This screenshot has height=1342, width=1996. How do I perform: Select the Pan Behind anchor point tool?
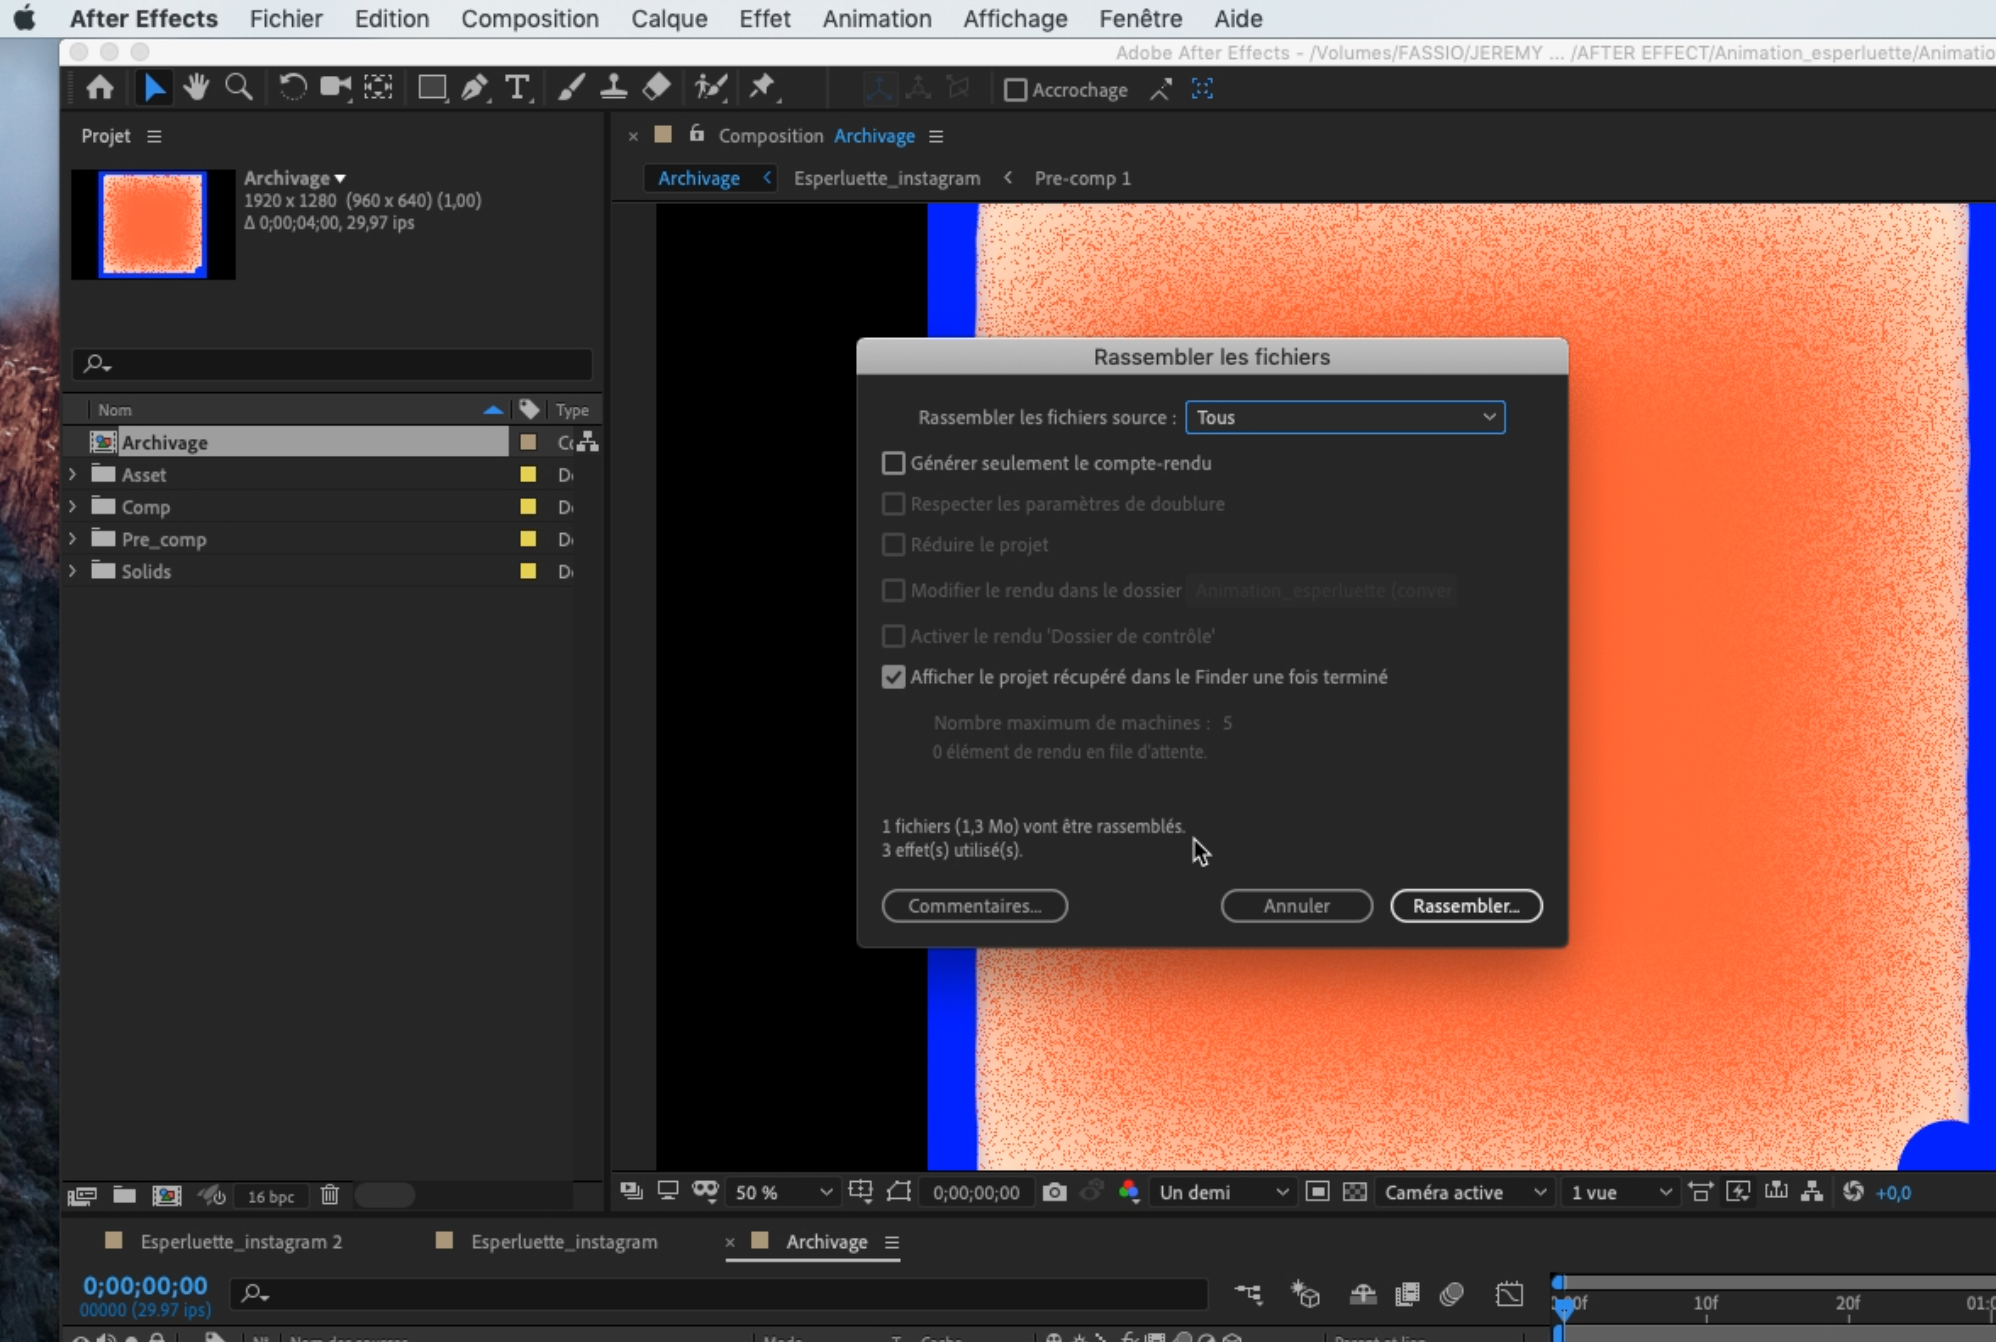point(378,89)
